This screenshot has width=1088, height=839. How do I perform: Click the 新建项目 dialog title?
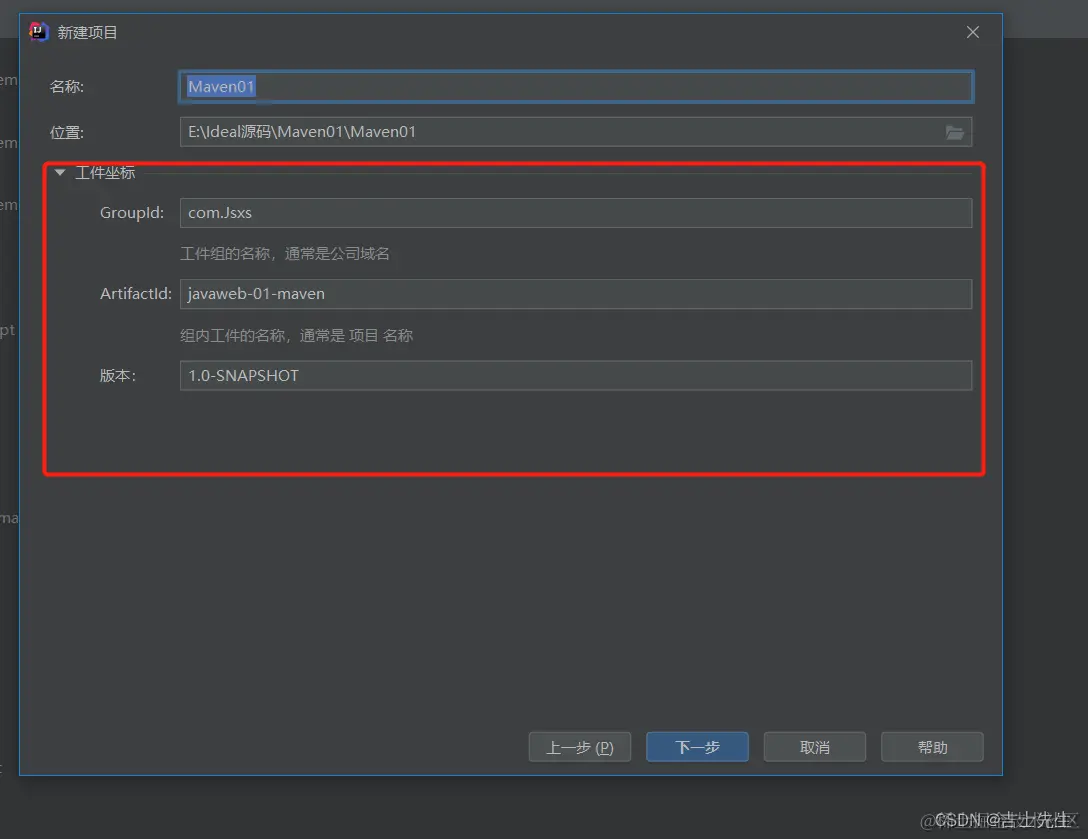(x=87, y=33)
